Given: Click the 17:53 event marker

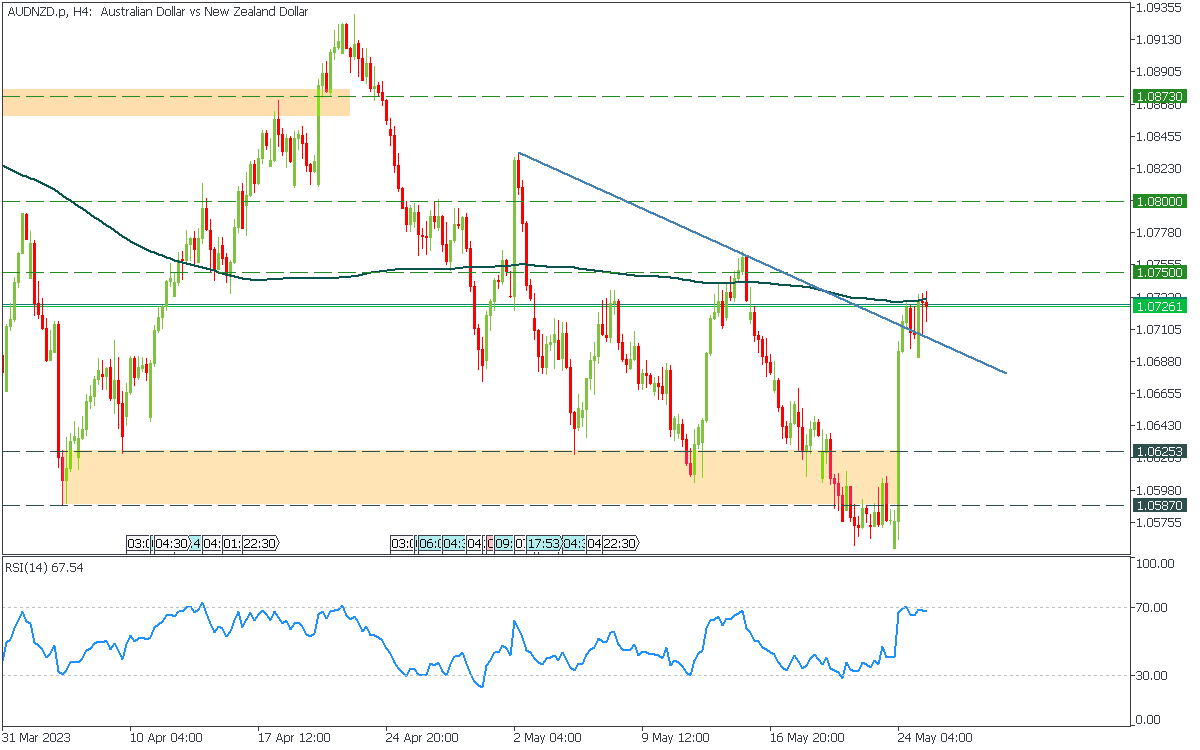Looking at the screenshot, I should point(543,544).
